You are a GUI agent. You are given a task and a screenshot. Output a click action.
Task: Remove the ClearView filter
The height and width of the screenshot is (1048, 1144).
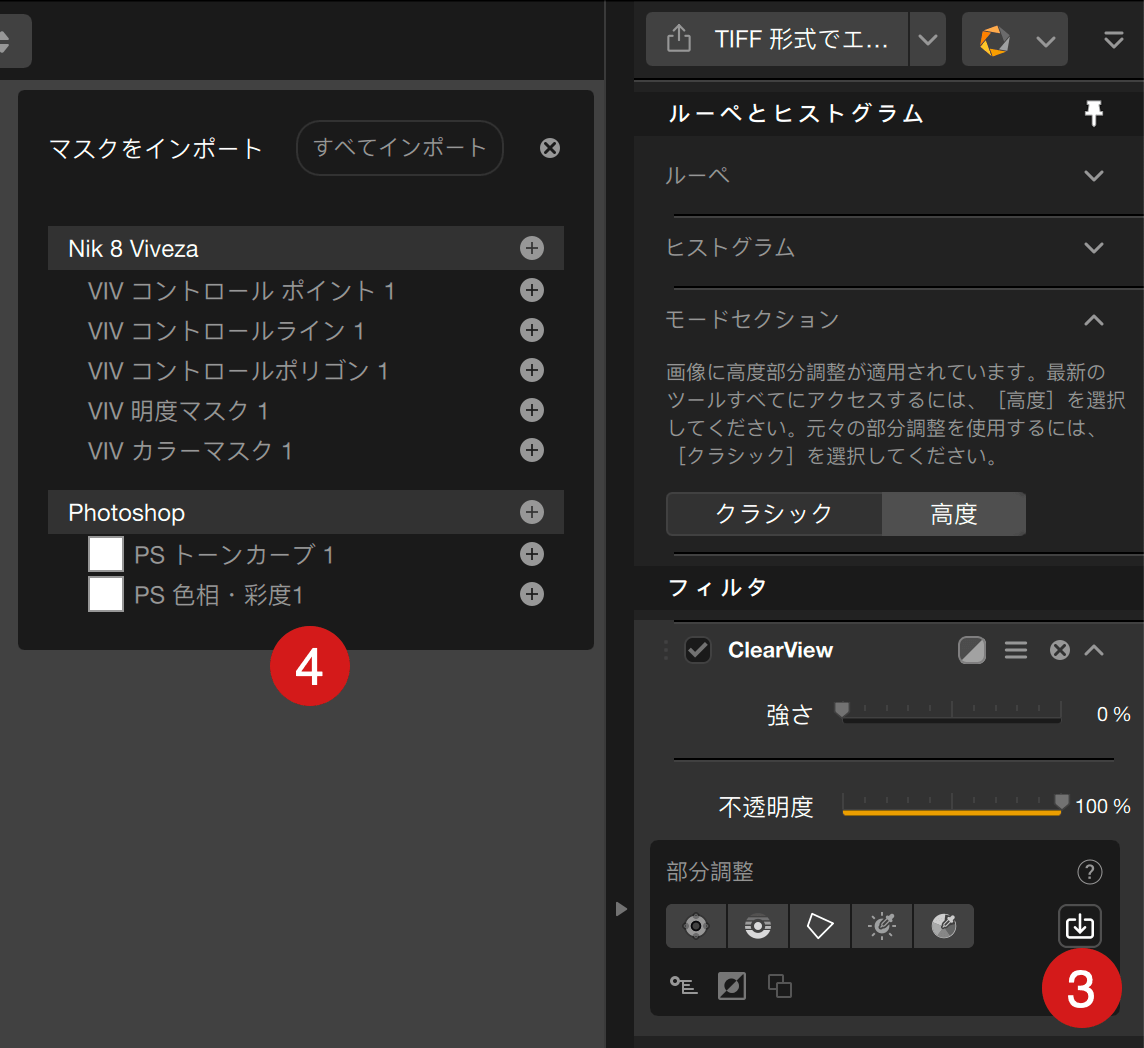[x=1060, y=650]
